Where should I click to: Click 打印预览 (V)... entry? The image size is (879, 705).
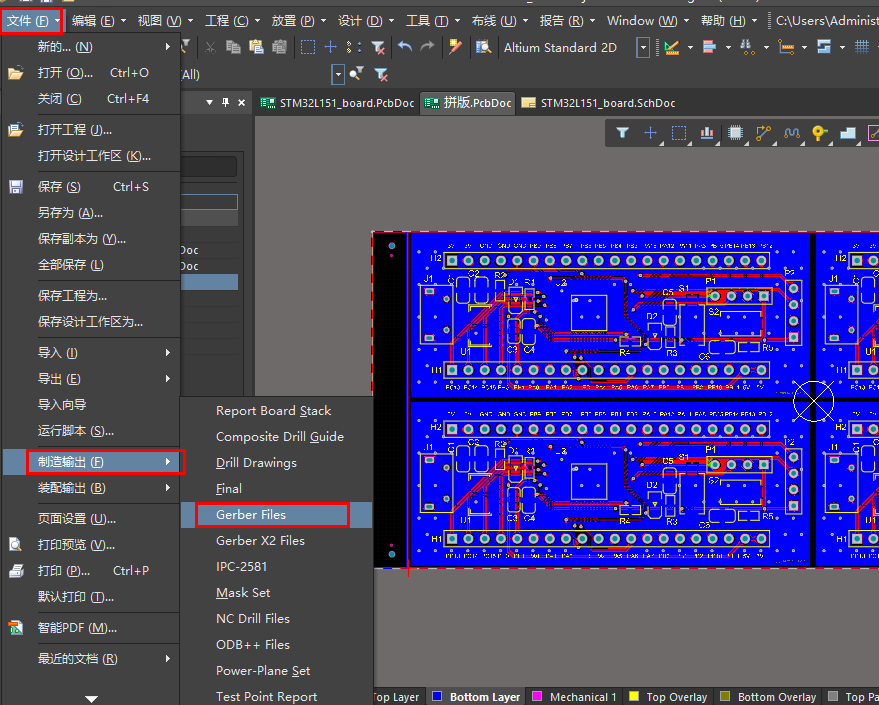(x=92, y=545)
